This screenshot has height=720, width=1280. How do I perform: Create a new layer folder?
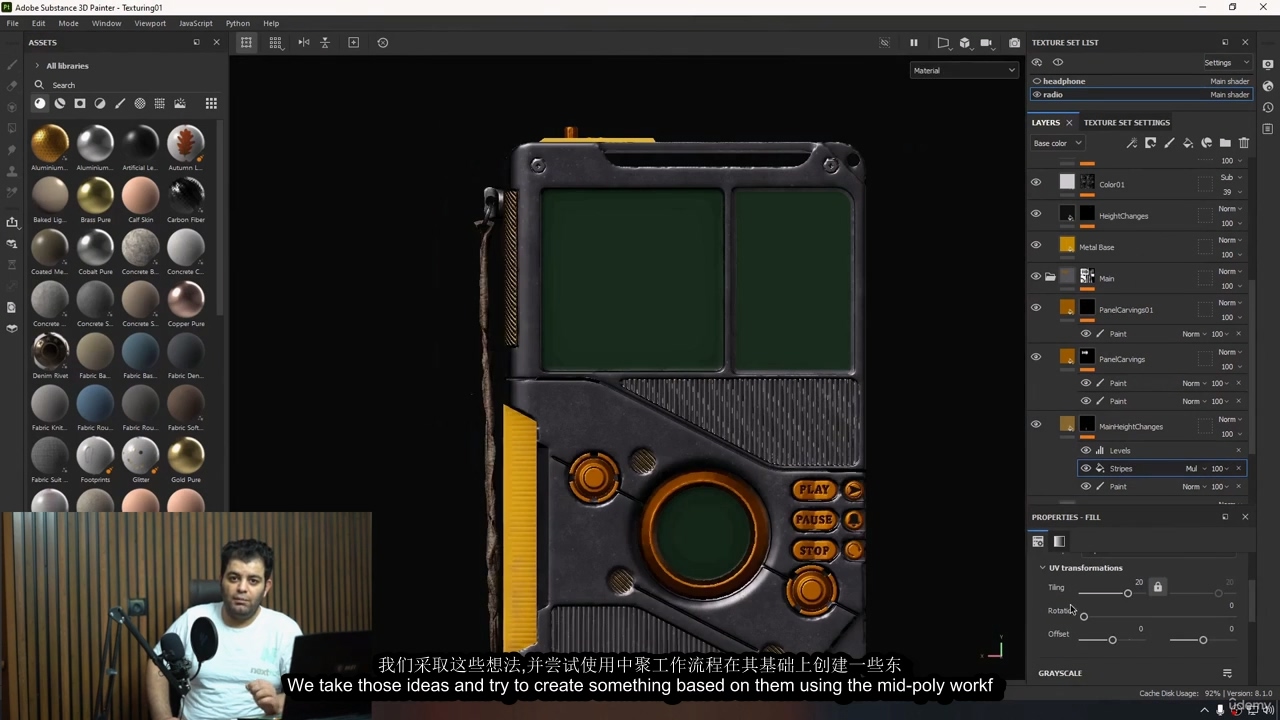pyautogui.click(x=1225, y=143)
